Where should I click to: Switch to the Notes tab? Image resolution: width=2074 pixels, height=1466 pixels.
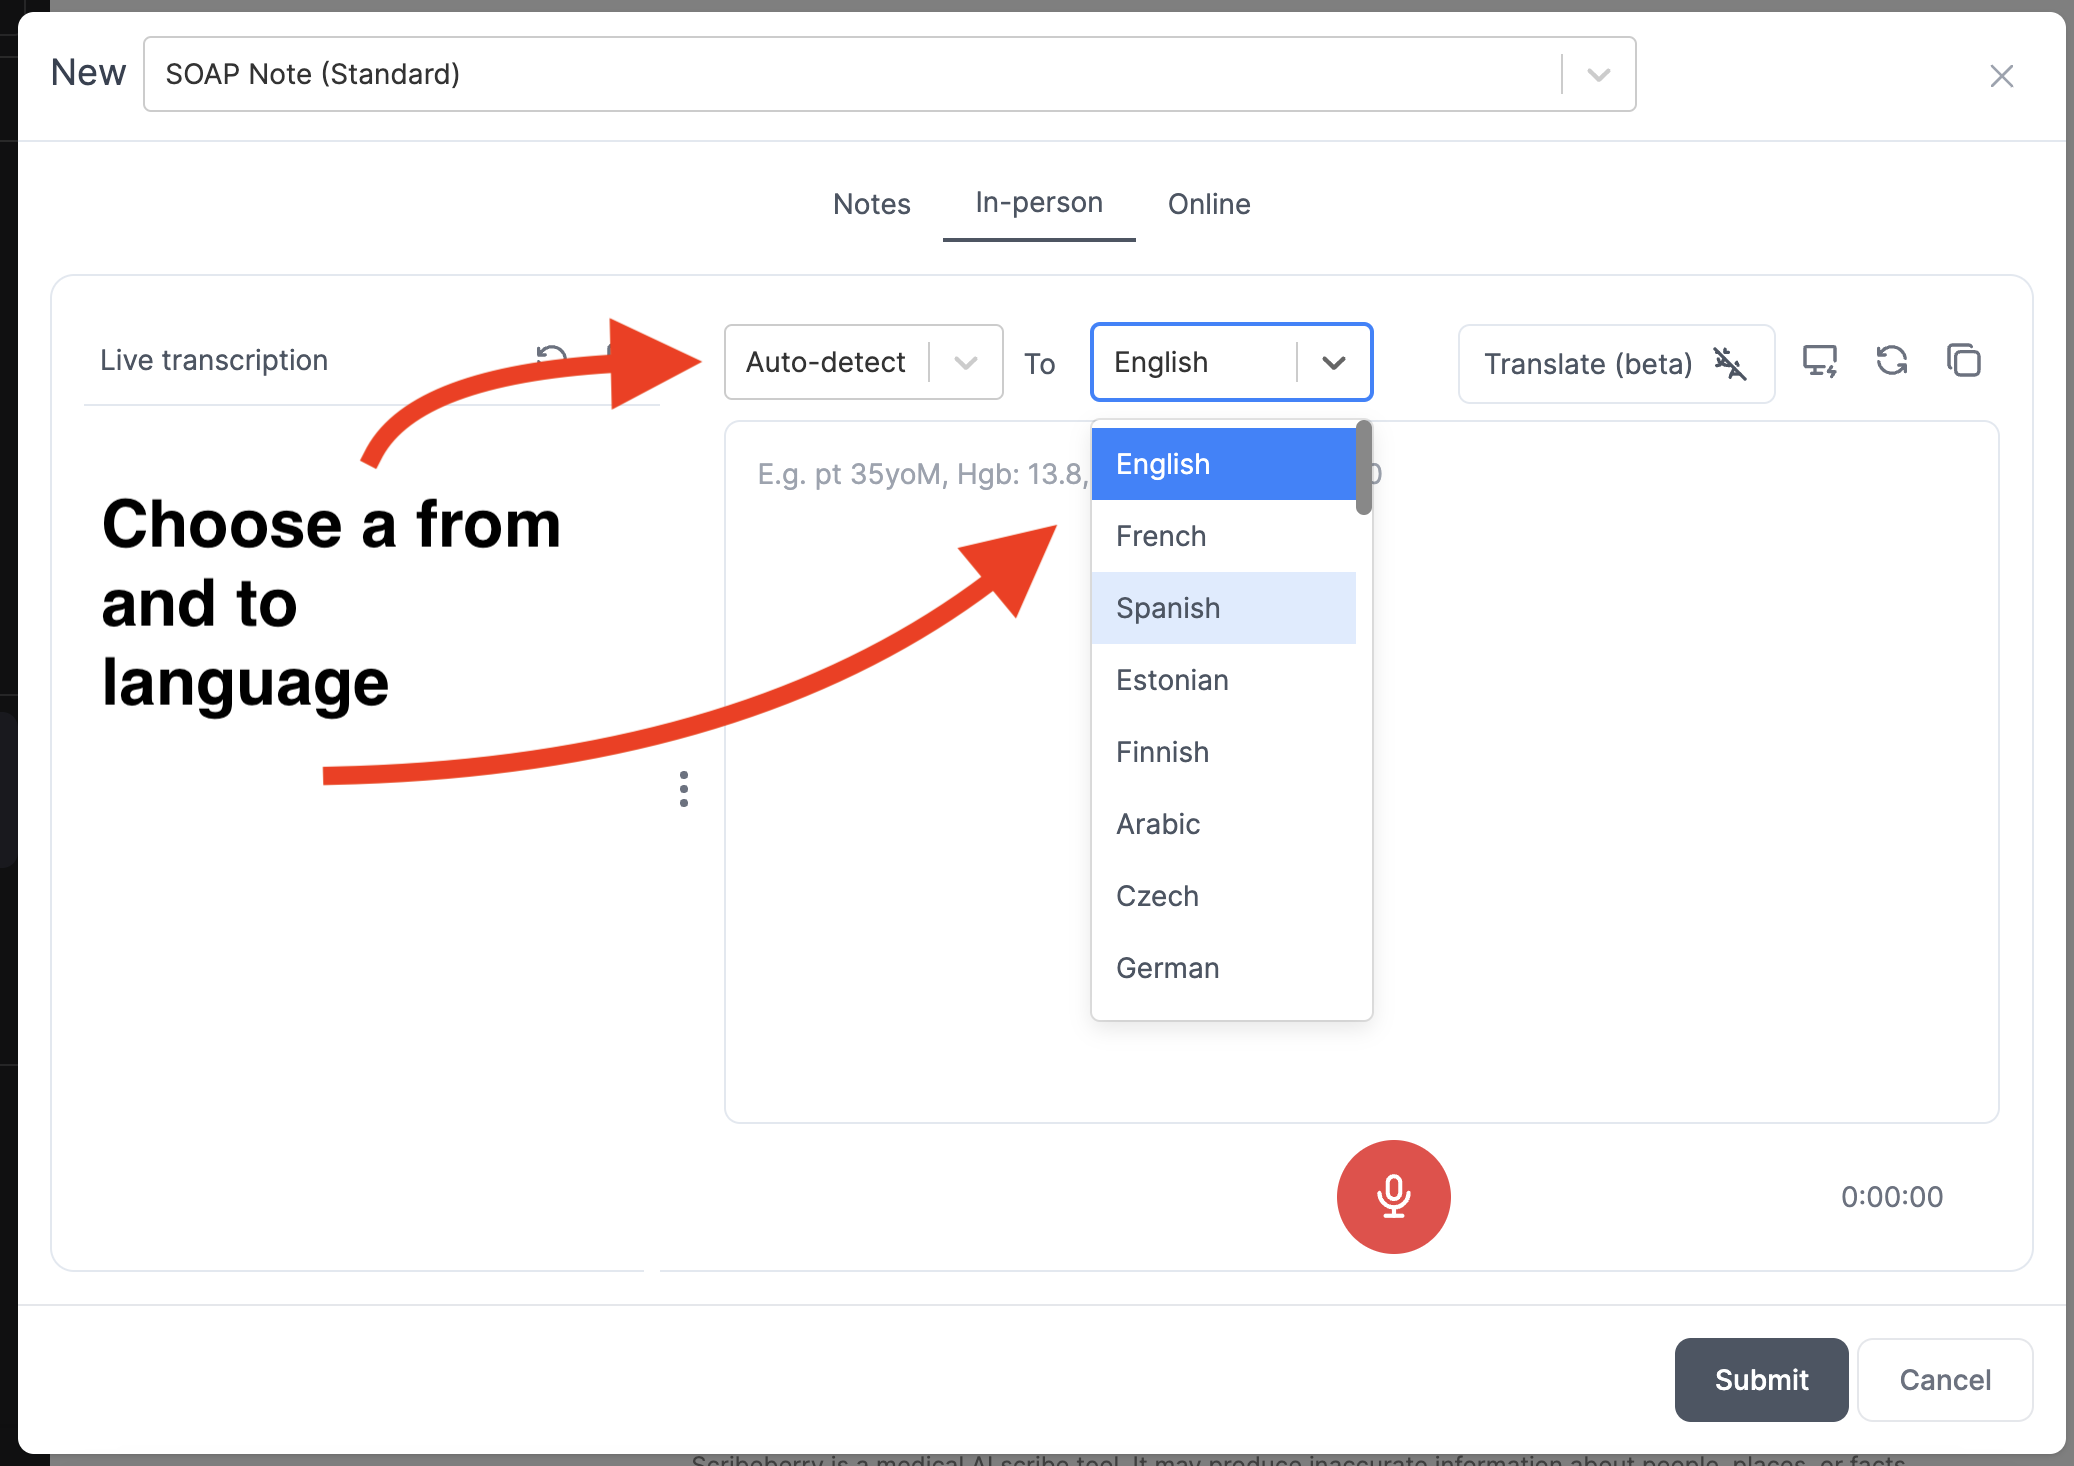point(871,204)
